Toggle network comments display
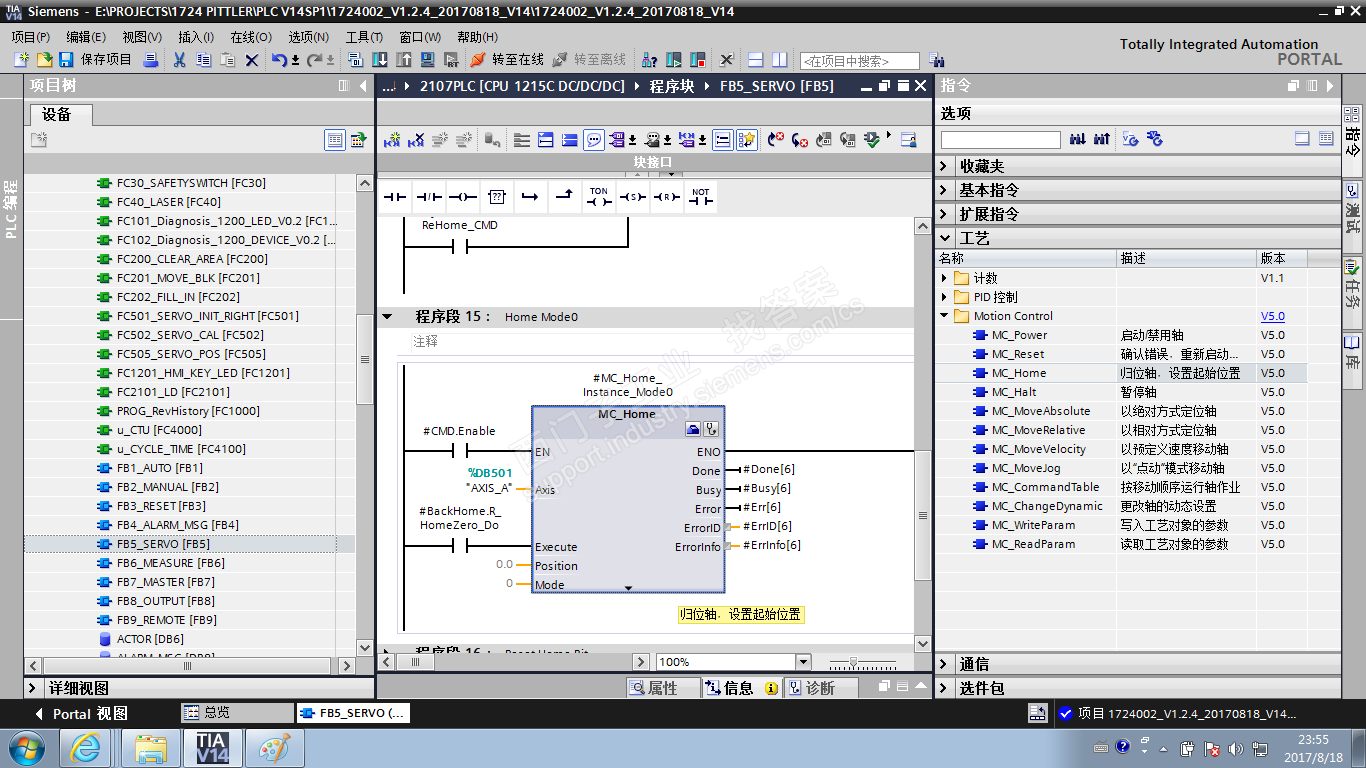The height and width of the screenshot is (768, 1366). [x=722, y=140]
